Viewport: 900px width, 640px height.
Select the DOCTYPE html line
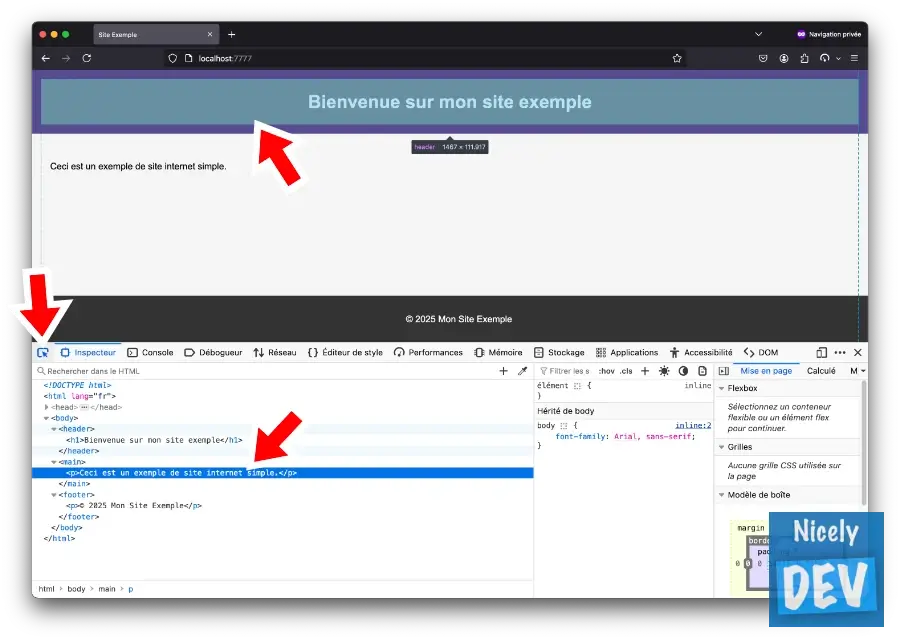77,385
